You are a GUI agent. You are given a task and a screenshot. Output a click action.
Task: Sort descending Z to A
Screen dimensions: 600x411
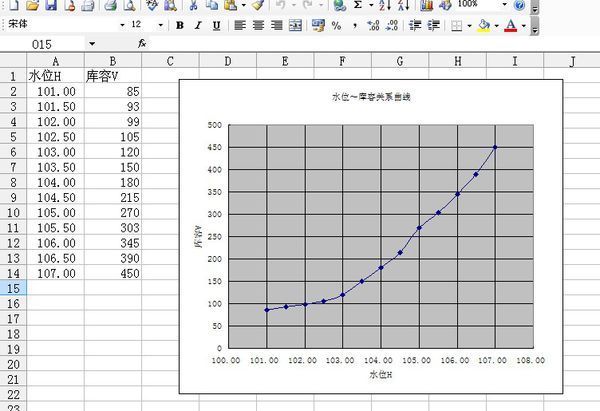403,5
